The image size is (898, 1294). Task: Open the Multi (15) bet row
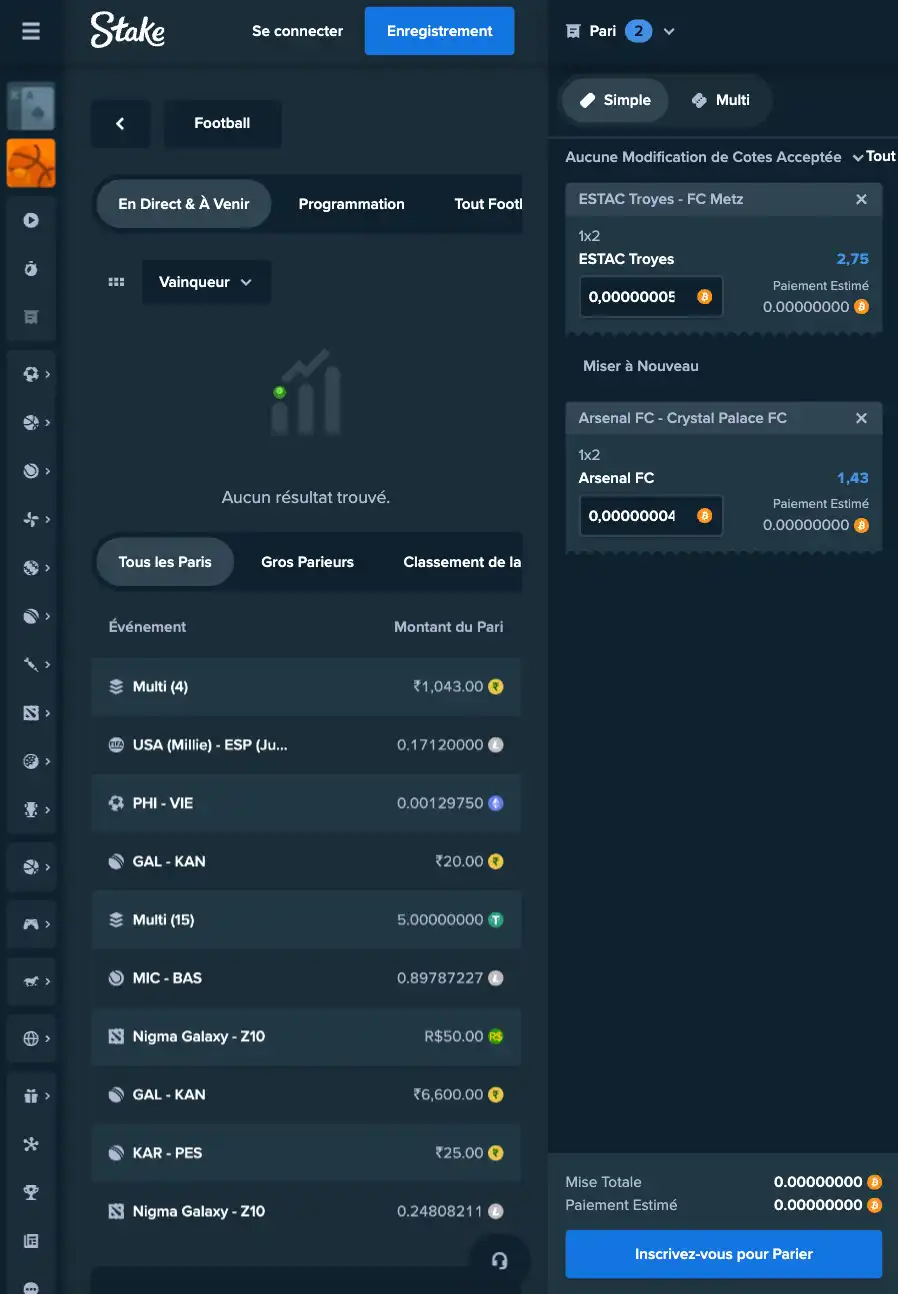click(306, 920)
